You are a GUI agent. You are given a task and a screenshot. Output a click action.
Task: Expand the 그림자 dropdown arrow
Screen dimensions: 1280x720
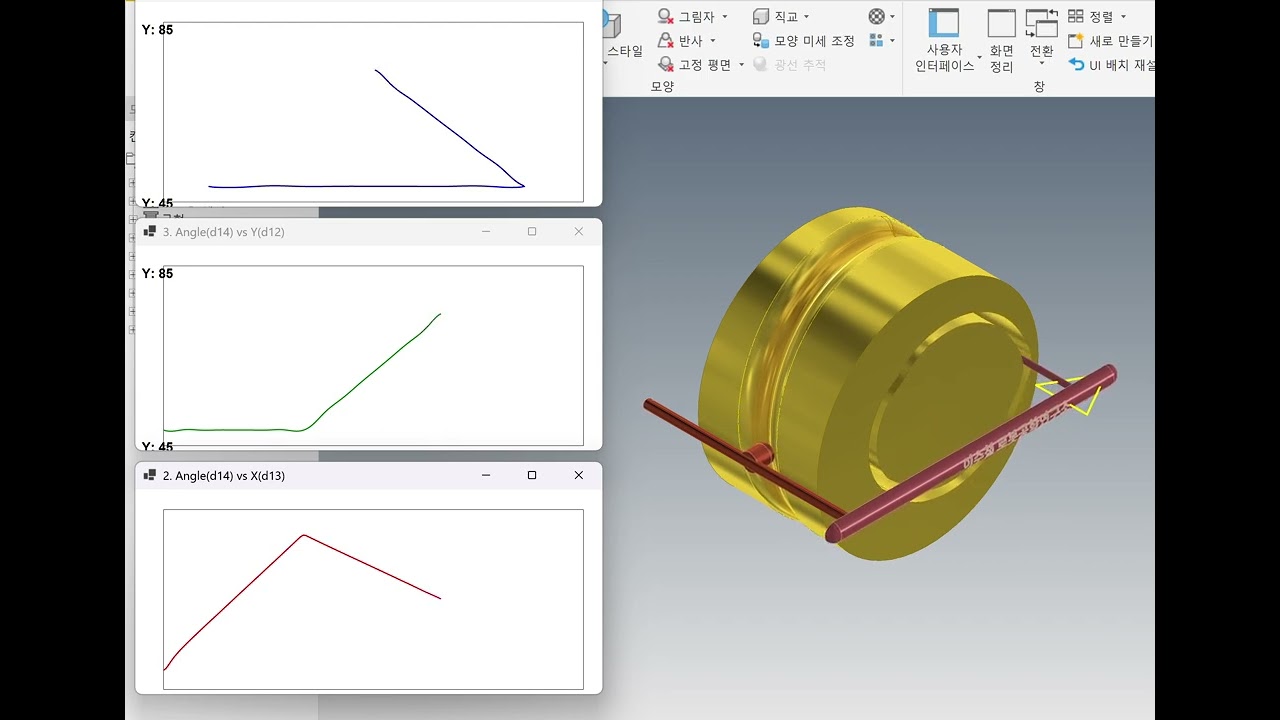click(725, 17)
